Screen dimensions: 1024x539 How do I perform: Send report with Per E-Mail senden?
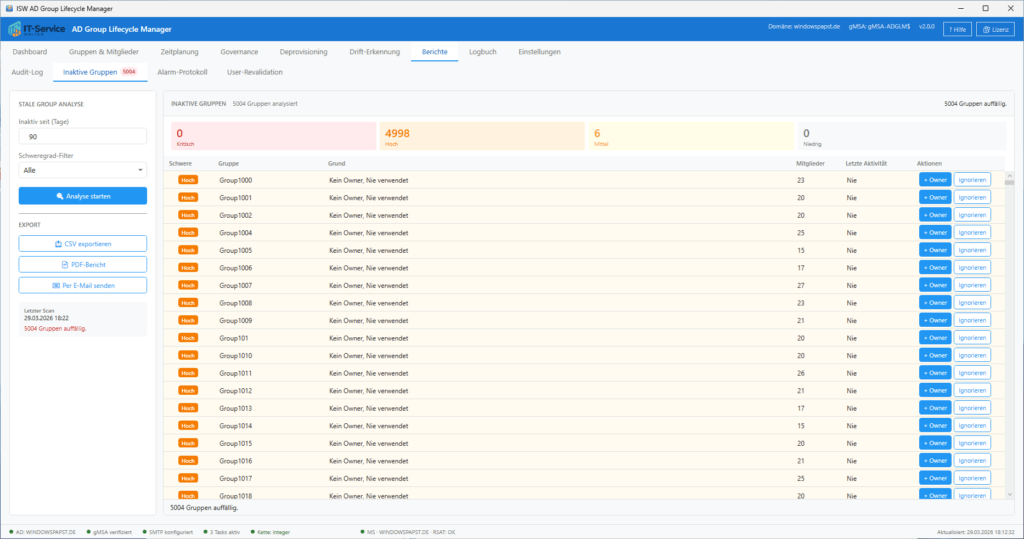(x=83, y=286)
